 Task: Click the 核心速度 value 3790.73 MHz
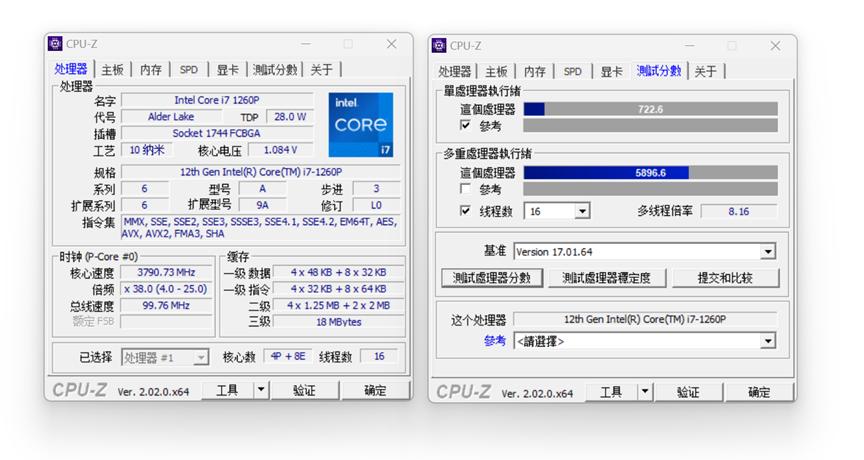[166, 272]
